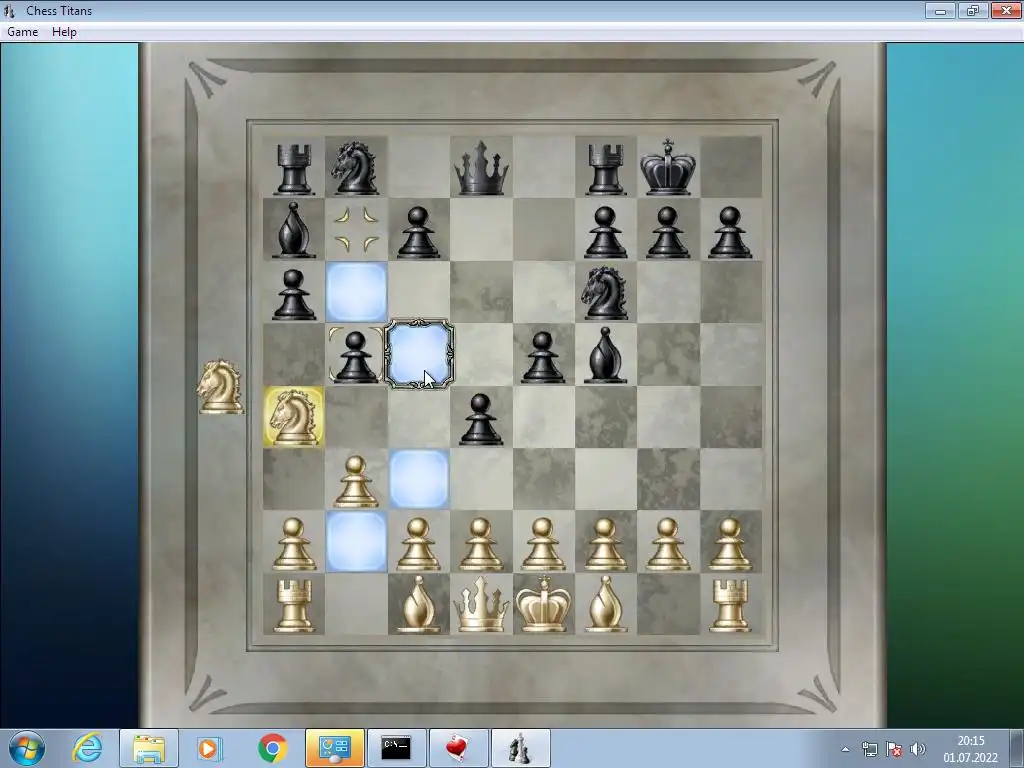Launch Internet Explorer from the taskbar
This screenshot has height=768, width=1024.
pyautogui.click(x=88, y=748)
